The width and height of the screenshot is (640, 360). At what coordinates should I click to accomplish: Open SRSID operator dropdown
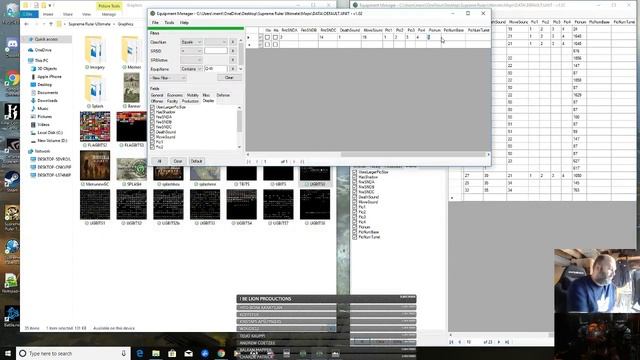tap(191, 51)
